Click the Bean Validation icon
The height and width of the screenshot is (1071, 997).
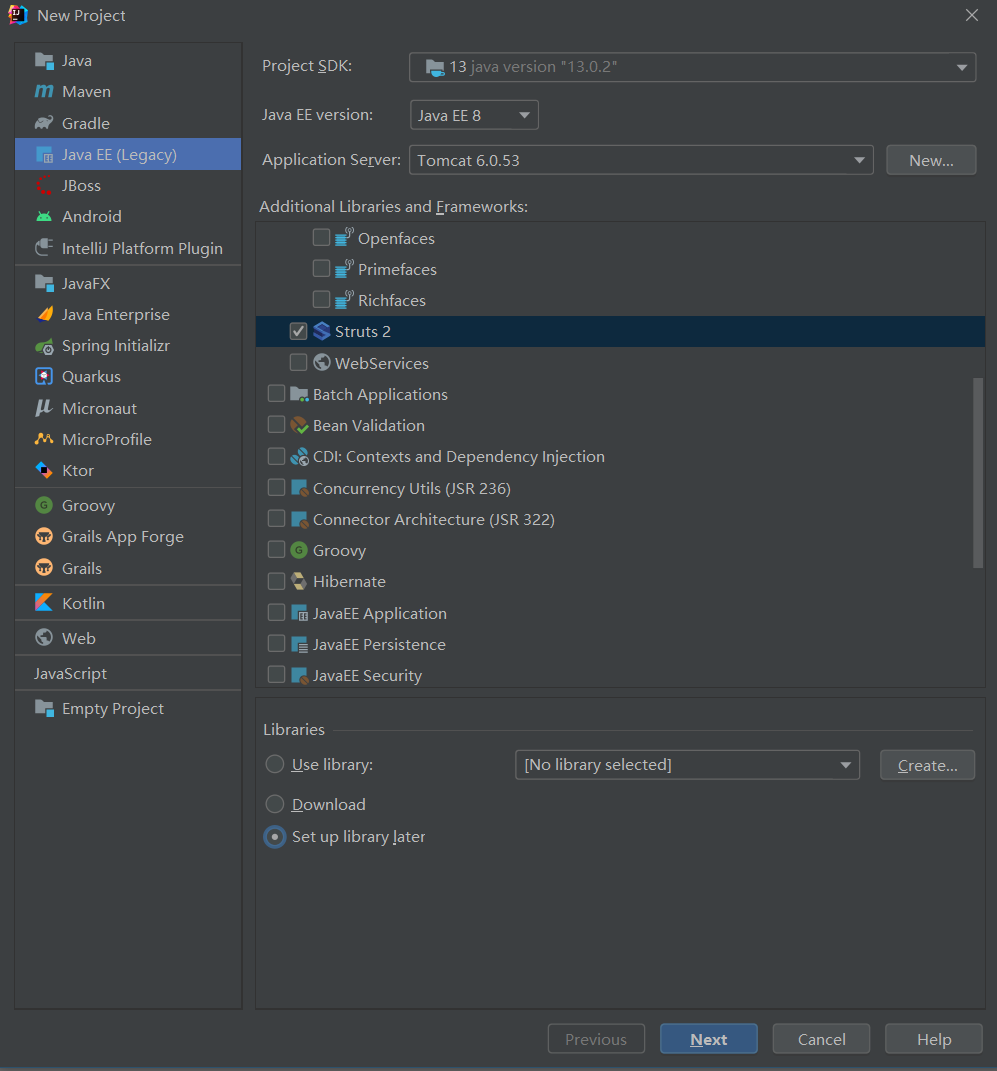point(299,426)
